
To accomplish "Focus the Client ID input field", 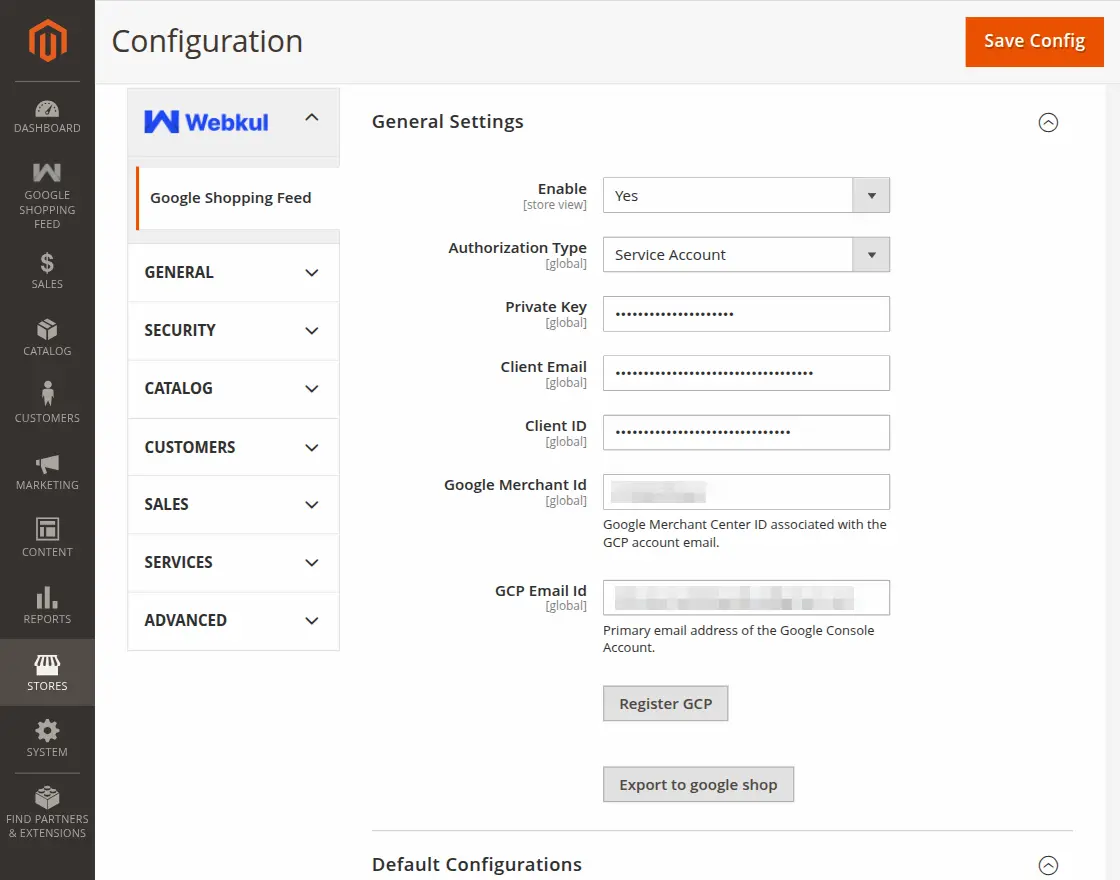I will point(746,432).
